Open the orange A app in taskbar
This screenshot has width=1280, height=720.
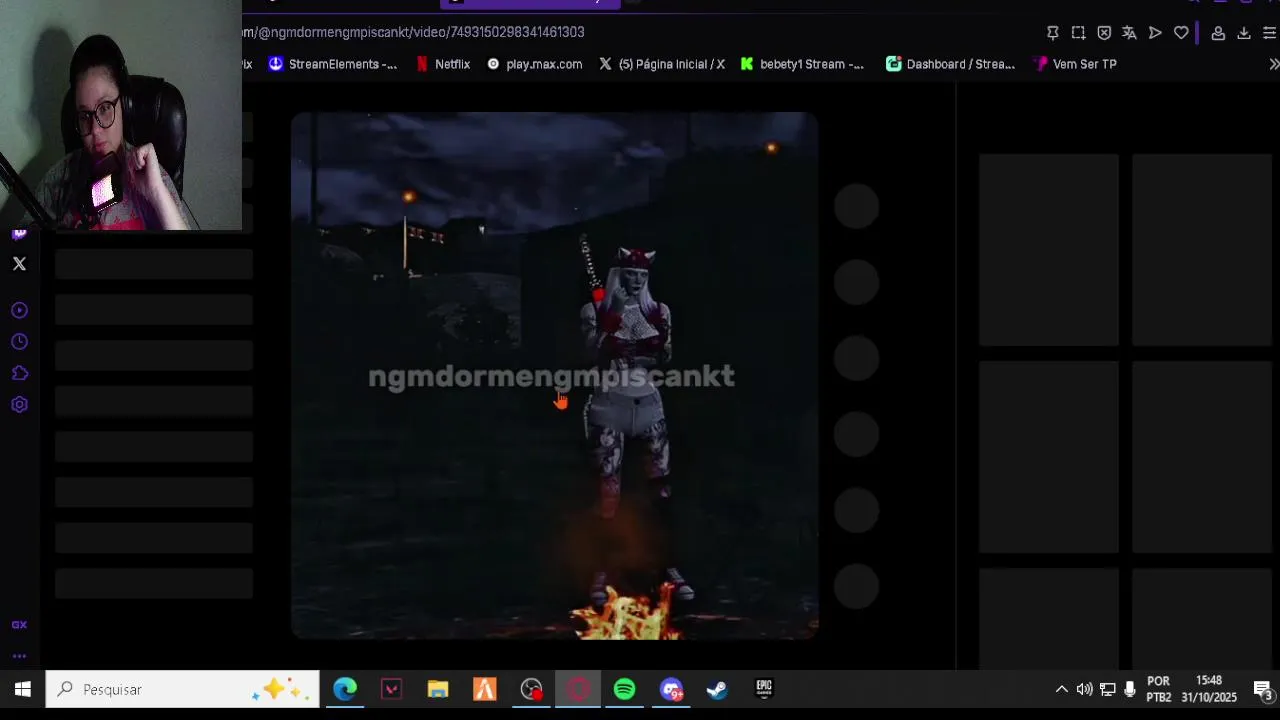485,689
